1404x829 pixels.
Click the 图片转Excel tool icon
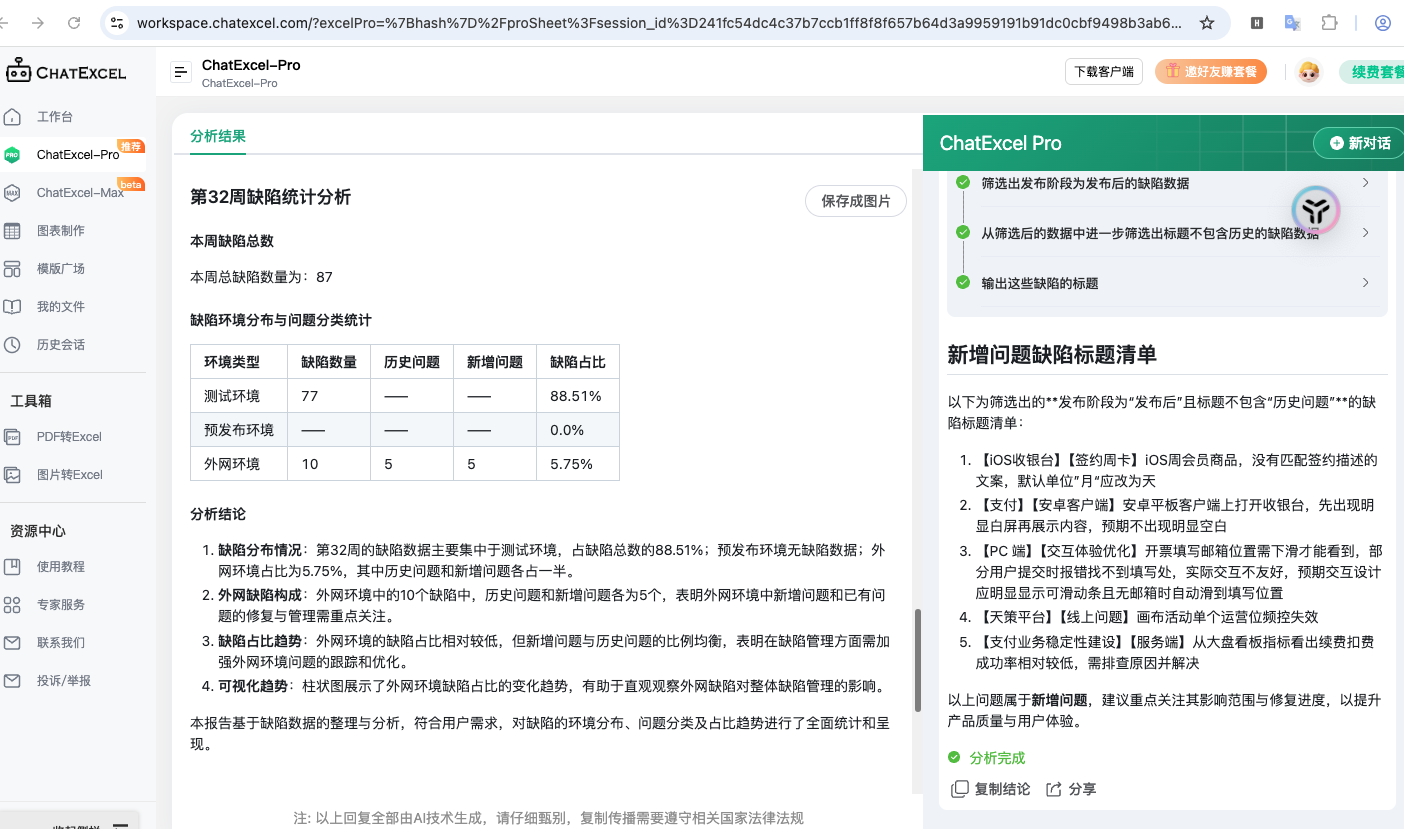click(x=12, y=474)
